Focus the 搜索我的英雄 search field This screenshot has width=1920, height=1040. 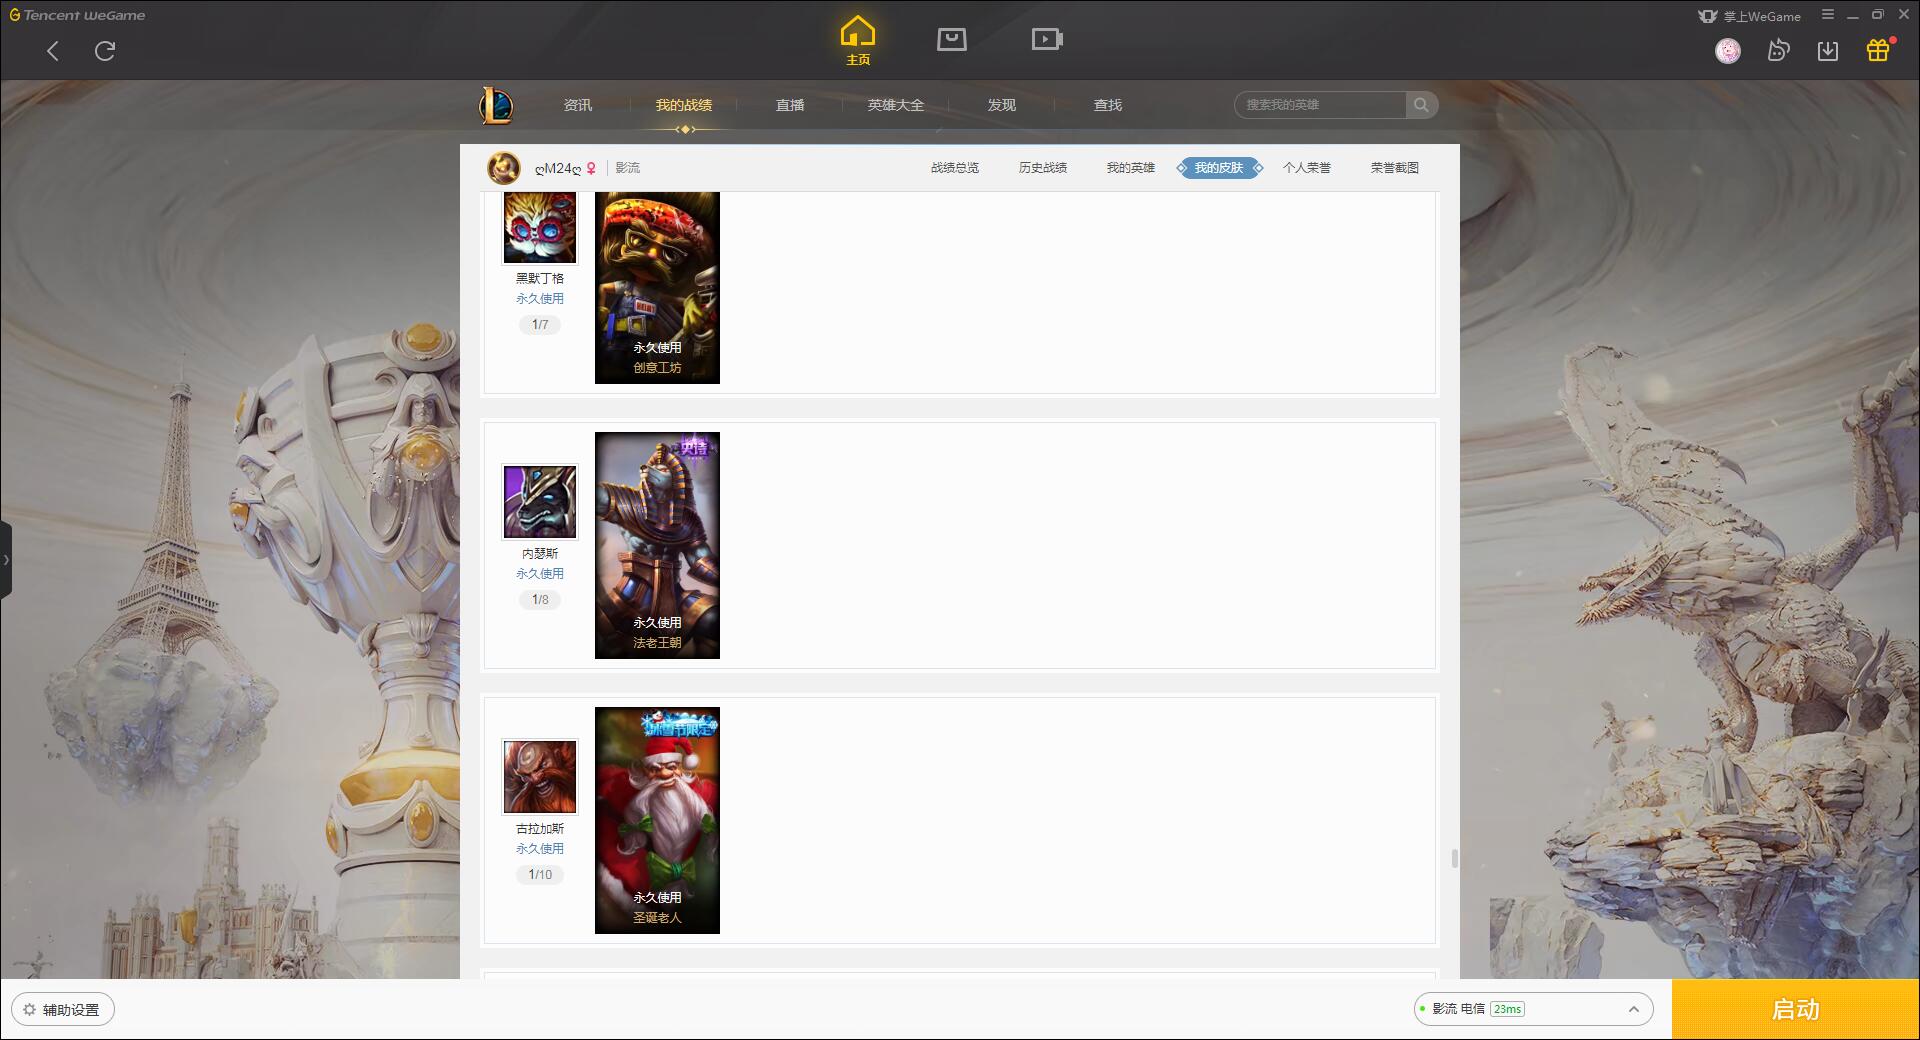coord(1320,105)
